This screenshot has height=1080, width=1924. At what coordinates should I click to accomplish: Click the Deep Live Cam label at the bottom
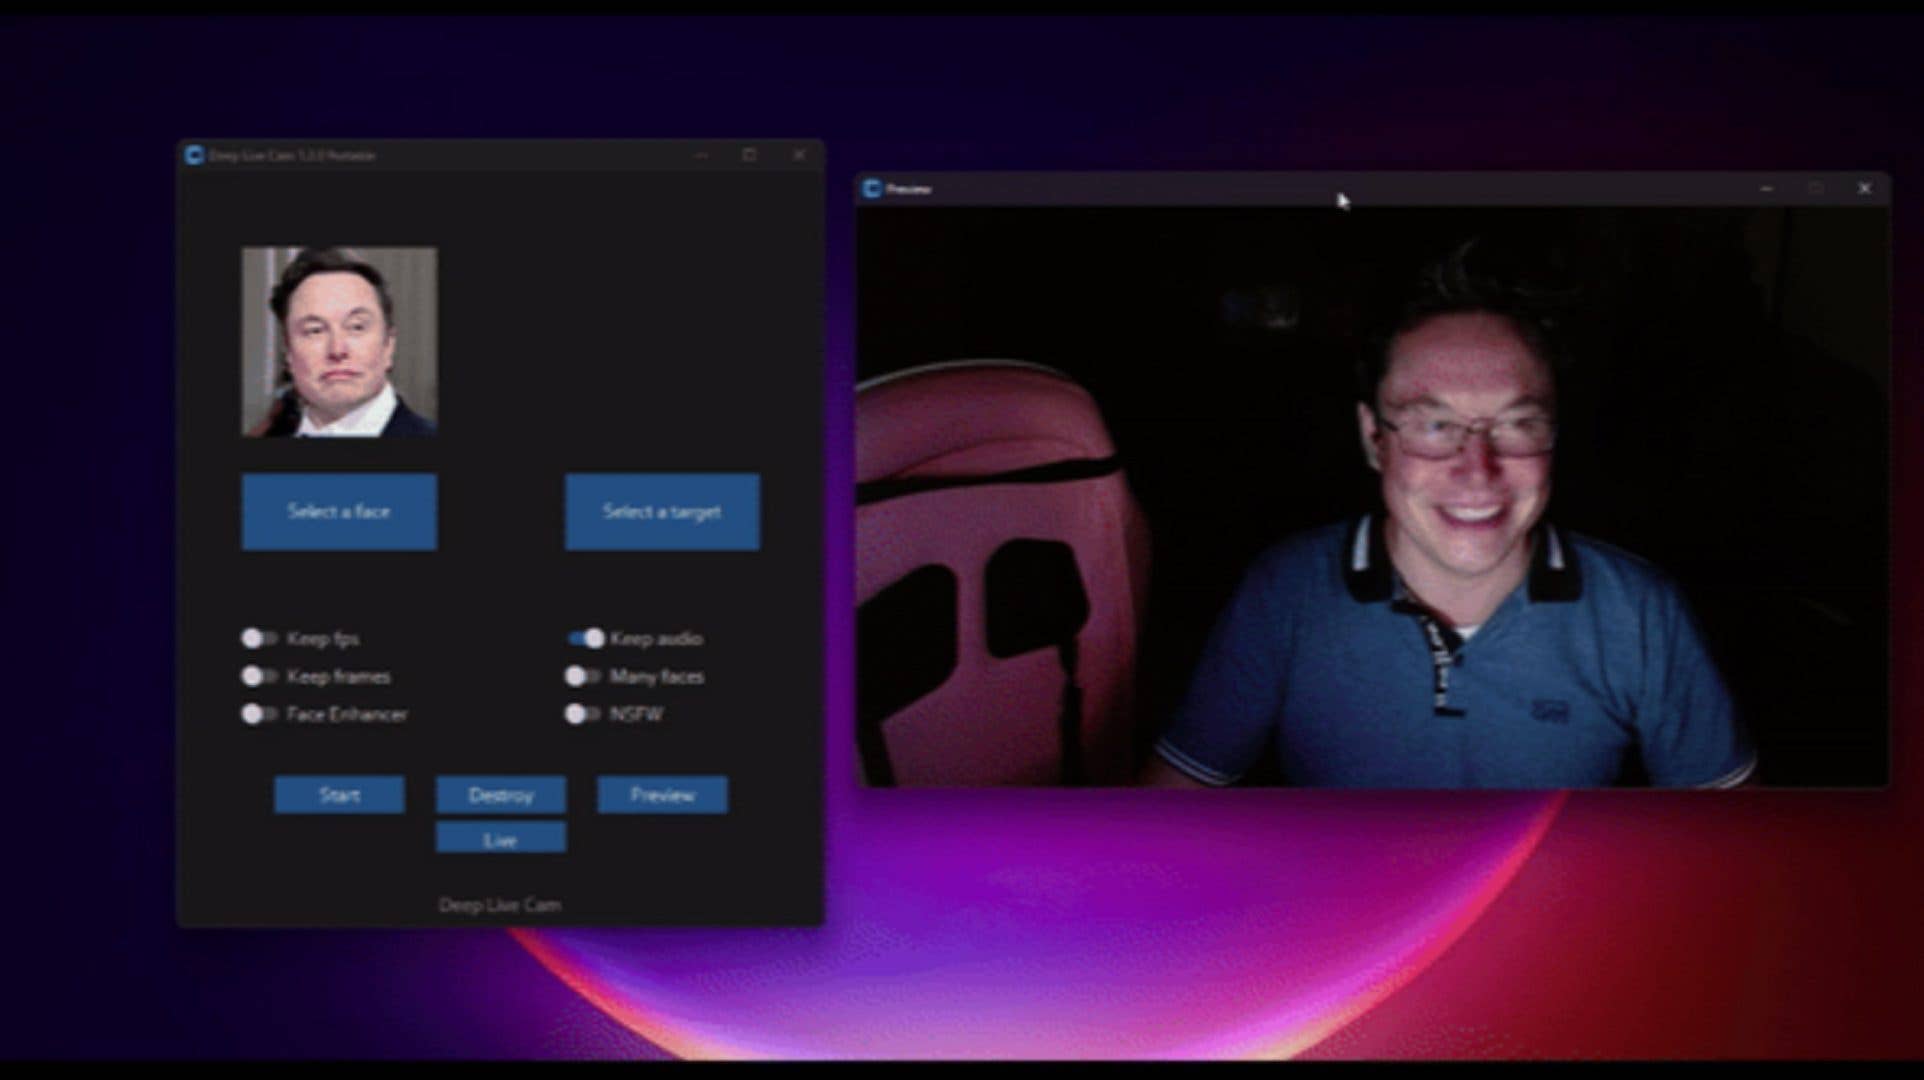501,903
